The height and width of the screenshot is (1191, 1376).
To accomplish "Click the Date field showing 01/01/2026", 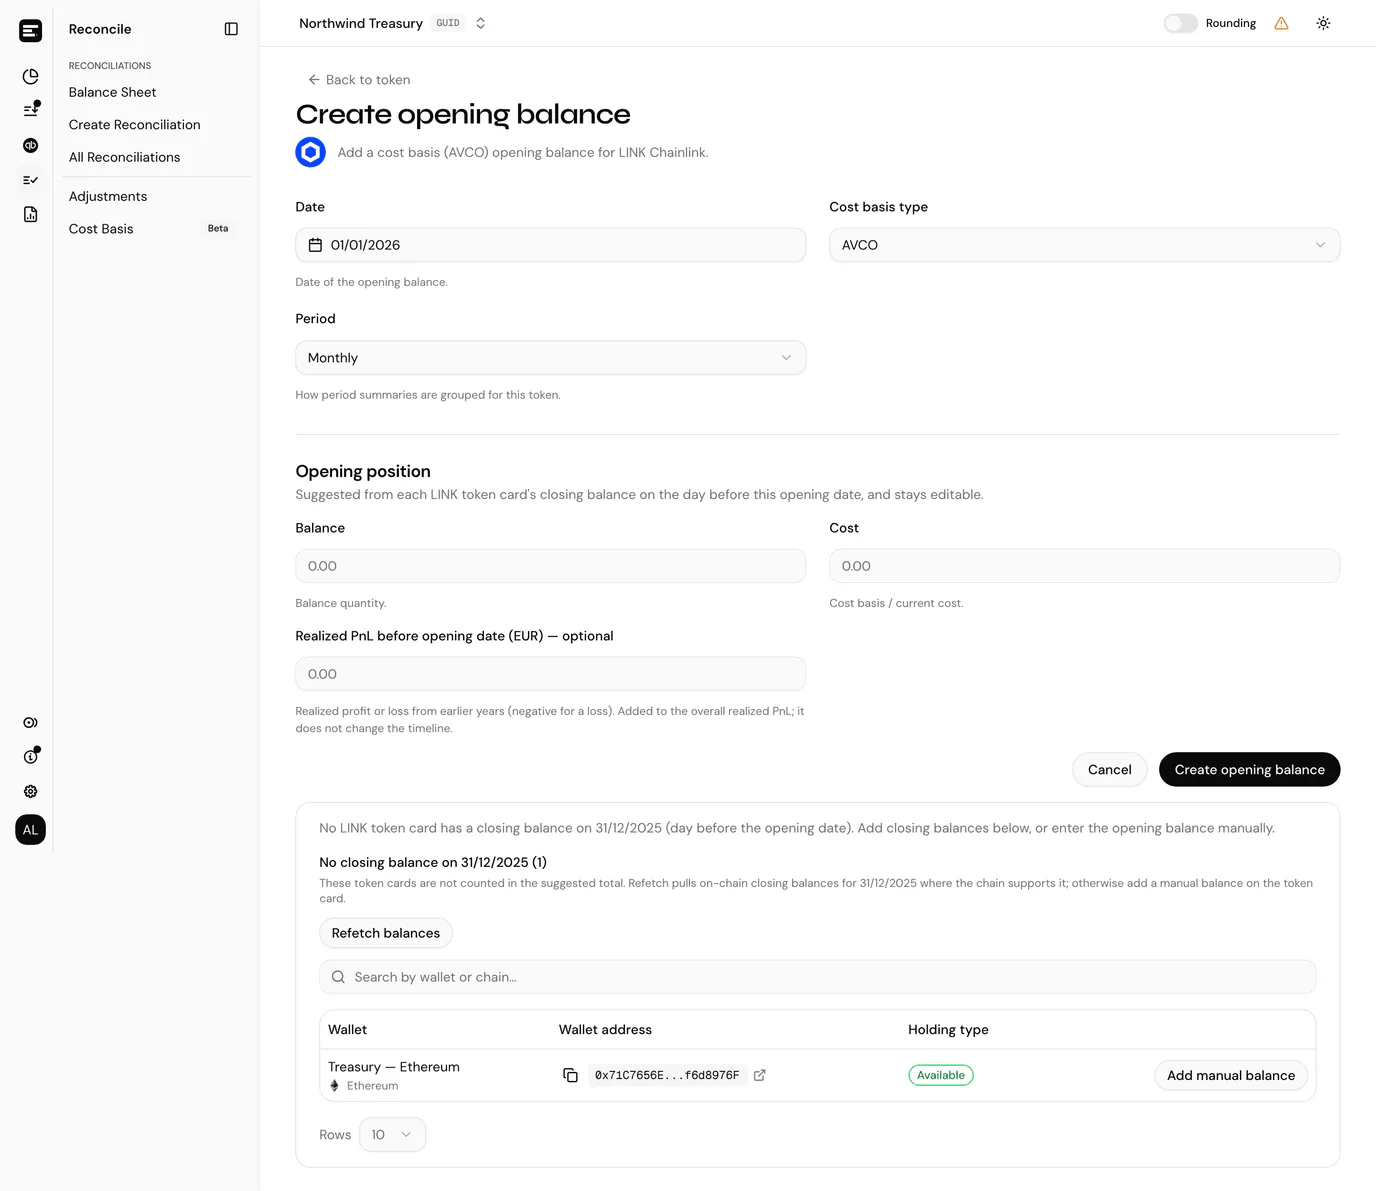I will (551, 245).
